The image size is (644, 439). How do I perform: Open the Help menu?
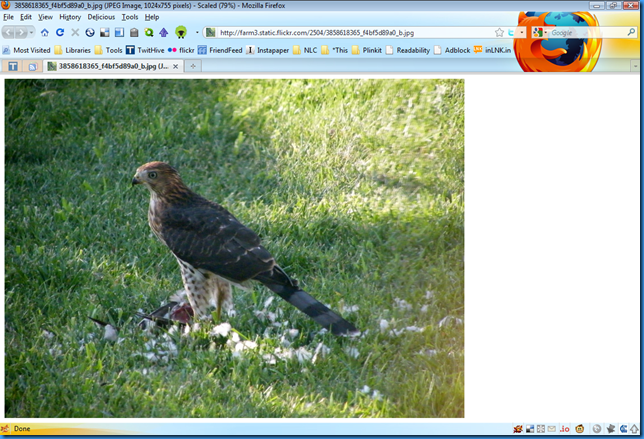152,17
